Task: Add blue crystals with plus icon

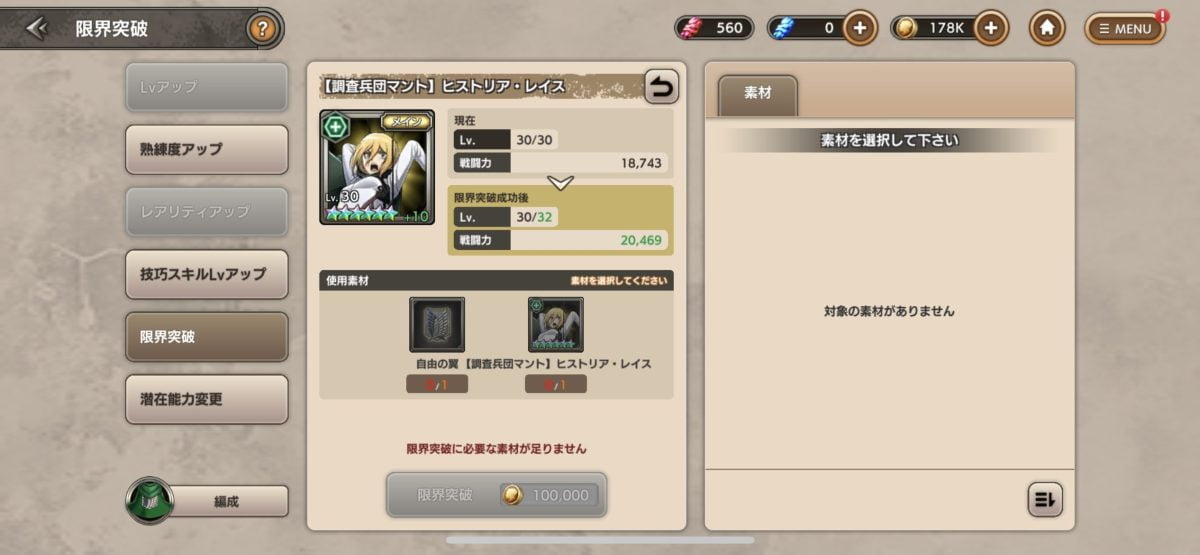Action: click(x=860, y=28)
